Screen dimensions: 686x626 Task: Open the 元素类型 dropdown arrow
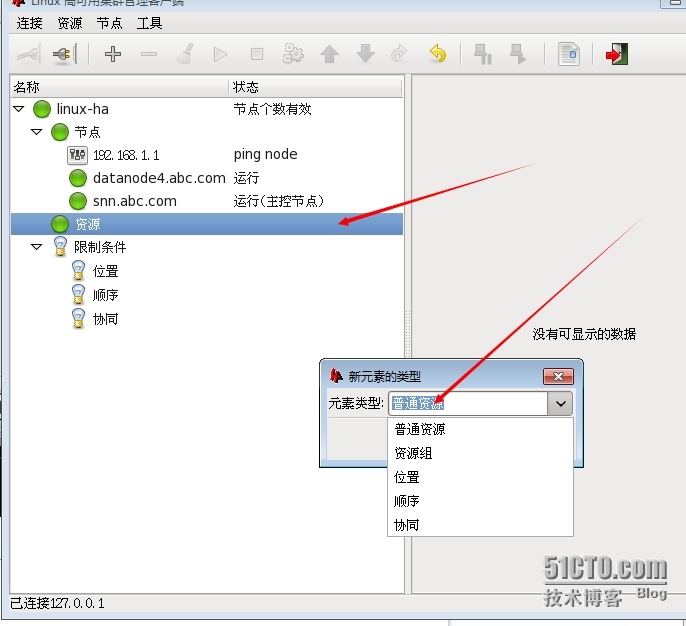pos(560,403)
